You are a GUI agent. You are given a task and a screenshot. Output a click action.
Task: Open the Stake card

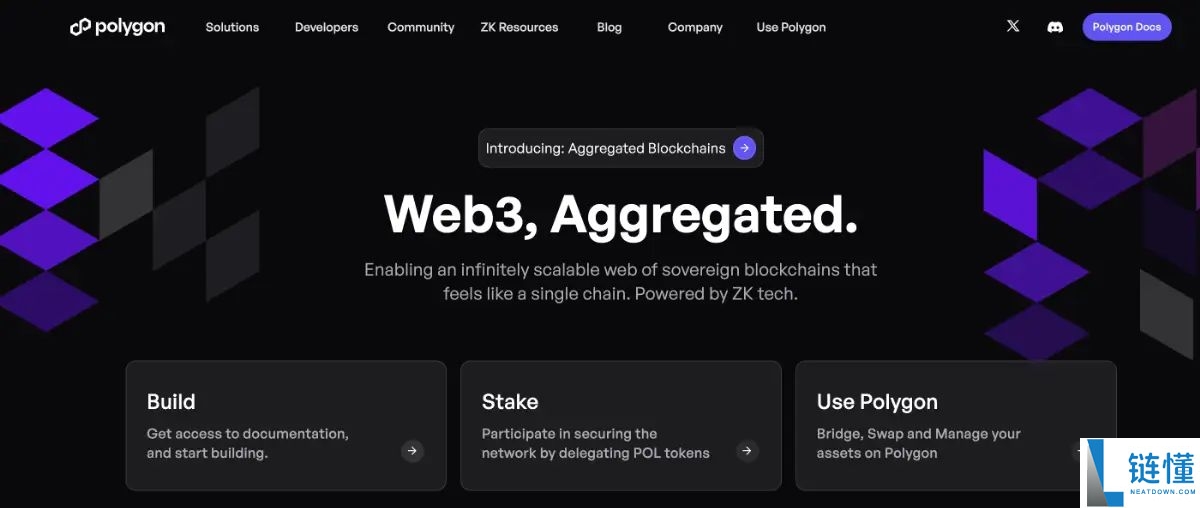tap(620, 425)
